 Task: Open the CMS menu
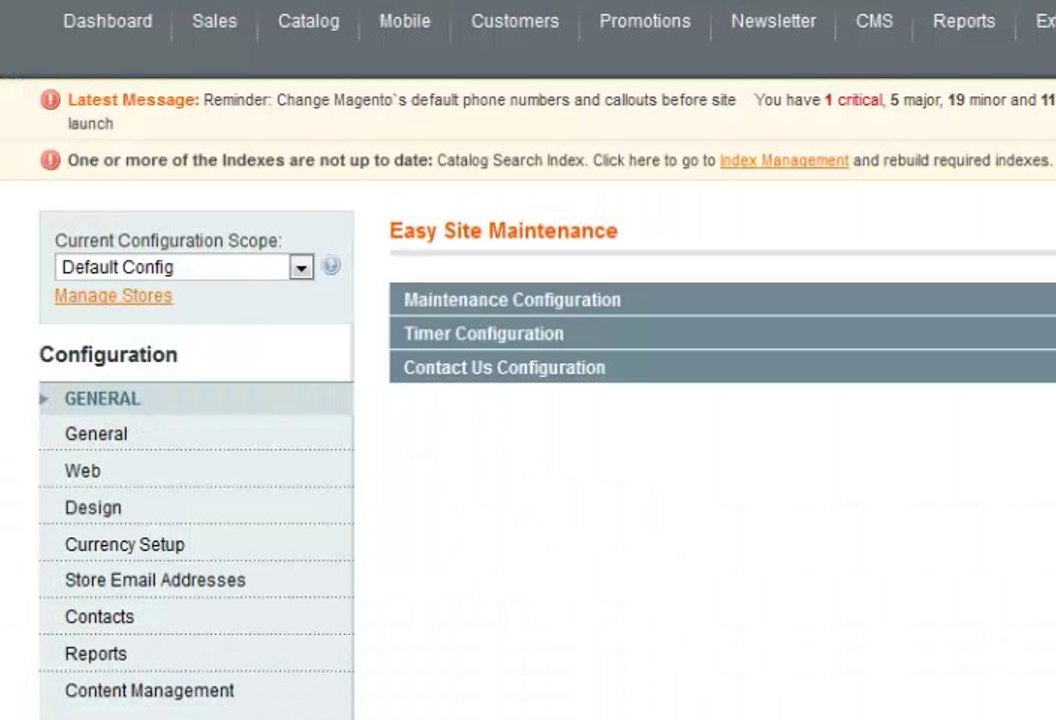click(874, 22)
